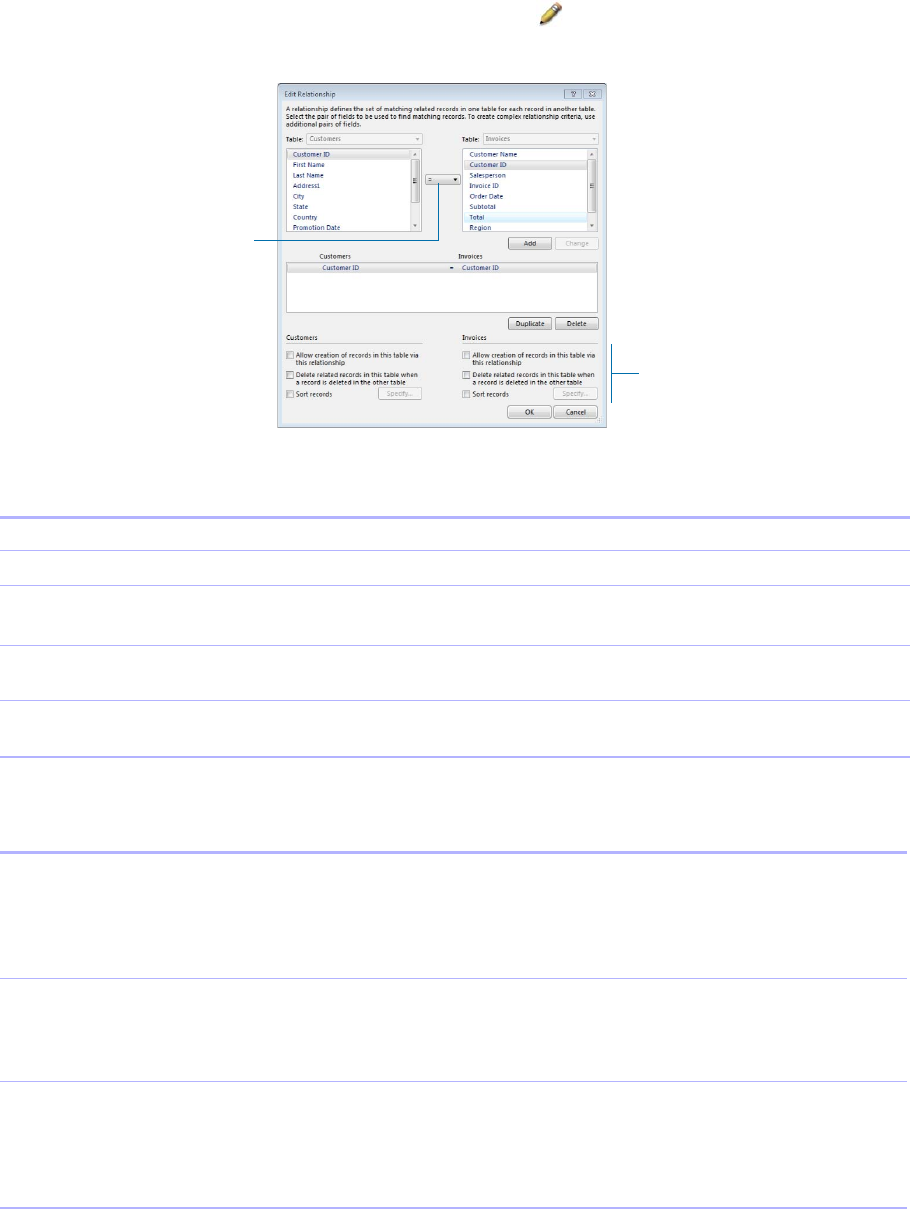Select the Customer ID = Customer ID pair row
The image size is (910, 1209).
(442, 268)
